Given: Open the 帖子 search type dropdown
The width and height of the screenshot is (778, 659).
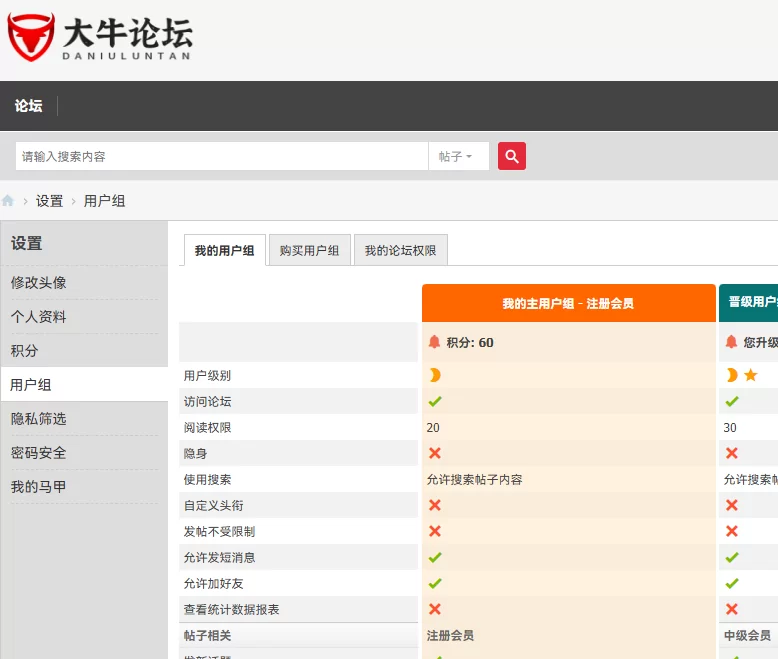Looking at the screenshot, I should point(458,156).
